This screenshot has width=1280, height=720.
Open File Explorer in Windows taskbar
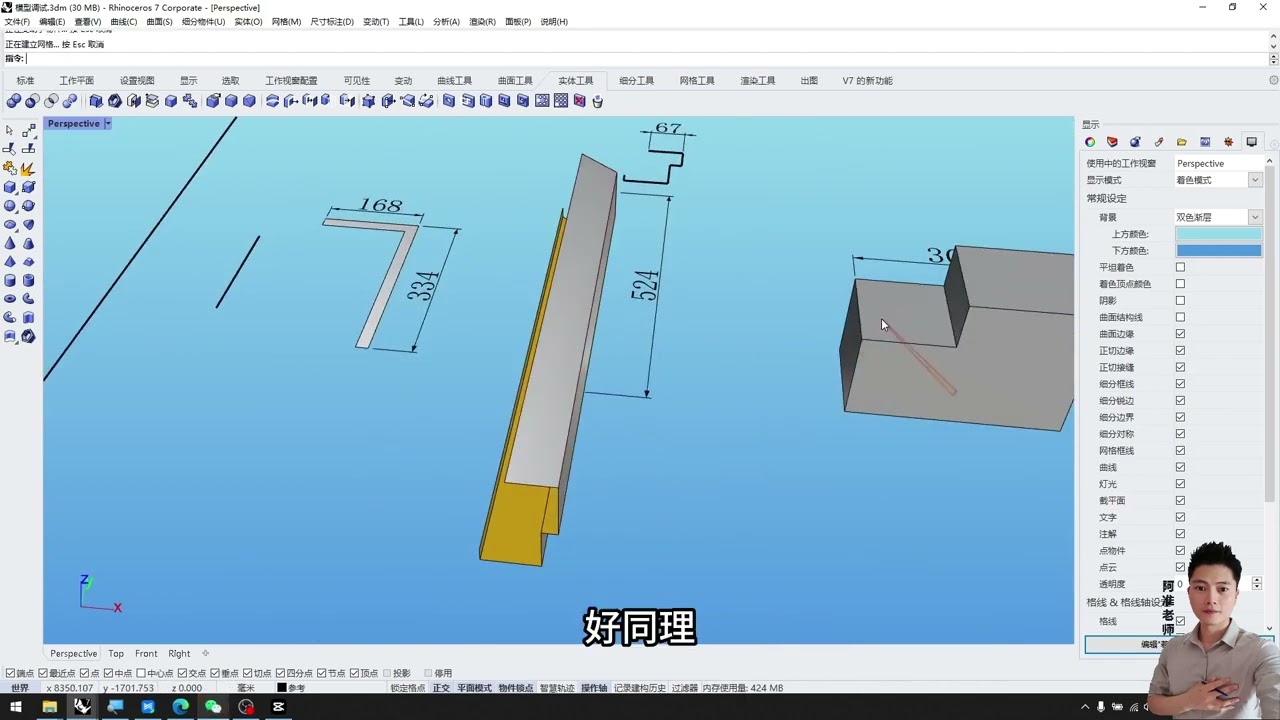tap(49, 707)
